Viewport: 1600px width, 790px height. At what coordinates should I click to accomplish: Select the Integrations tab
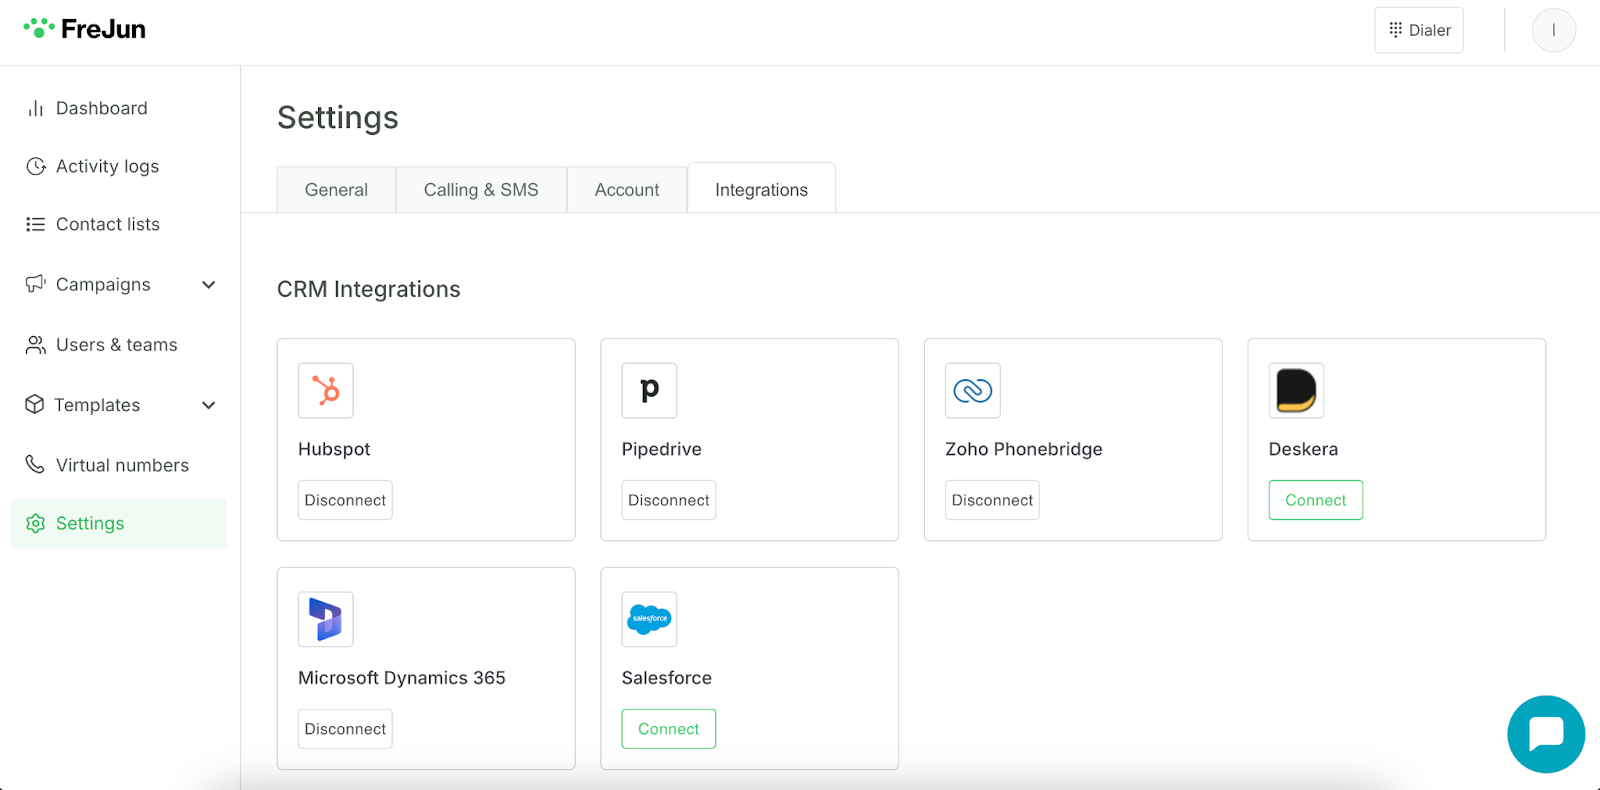pyautogui.click(x=761, y=189)
